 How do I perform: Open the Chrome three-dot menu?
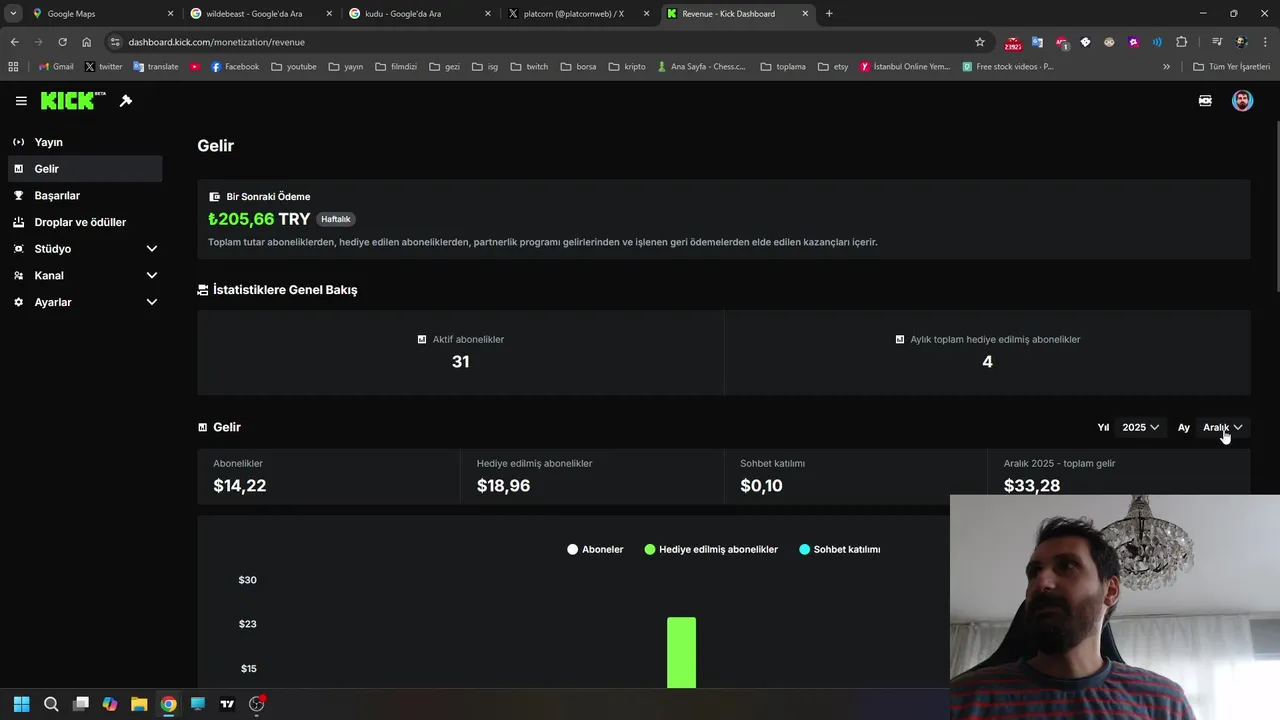point(1265,42)
